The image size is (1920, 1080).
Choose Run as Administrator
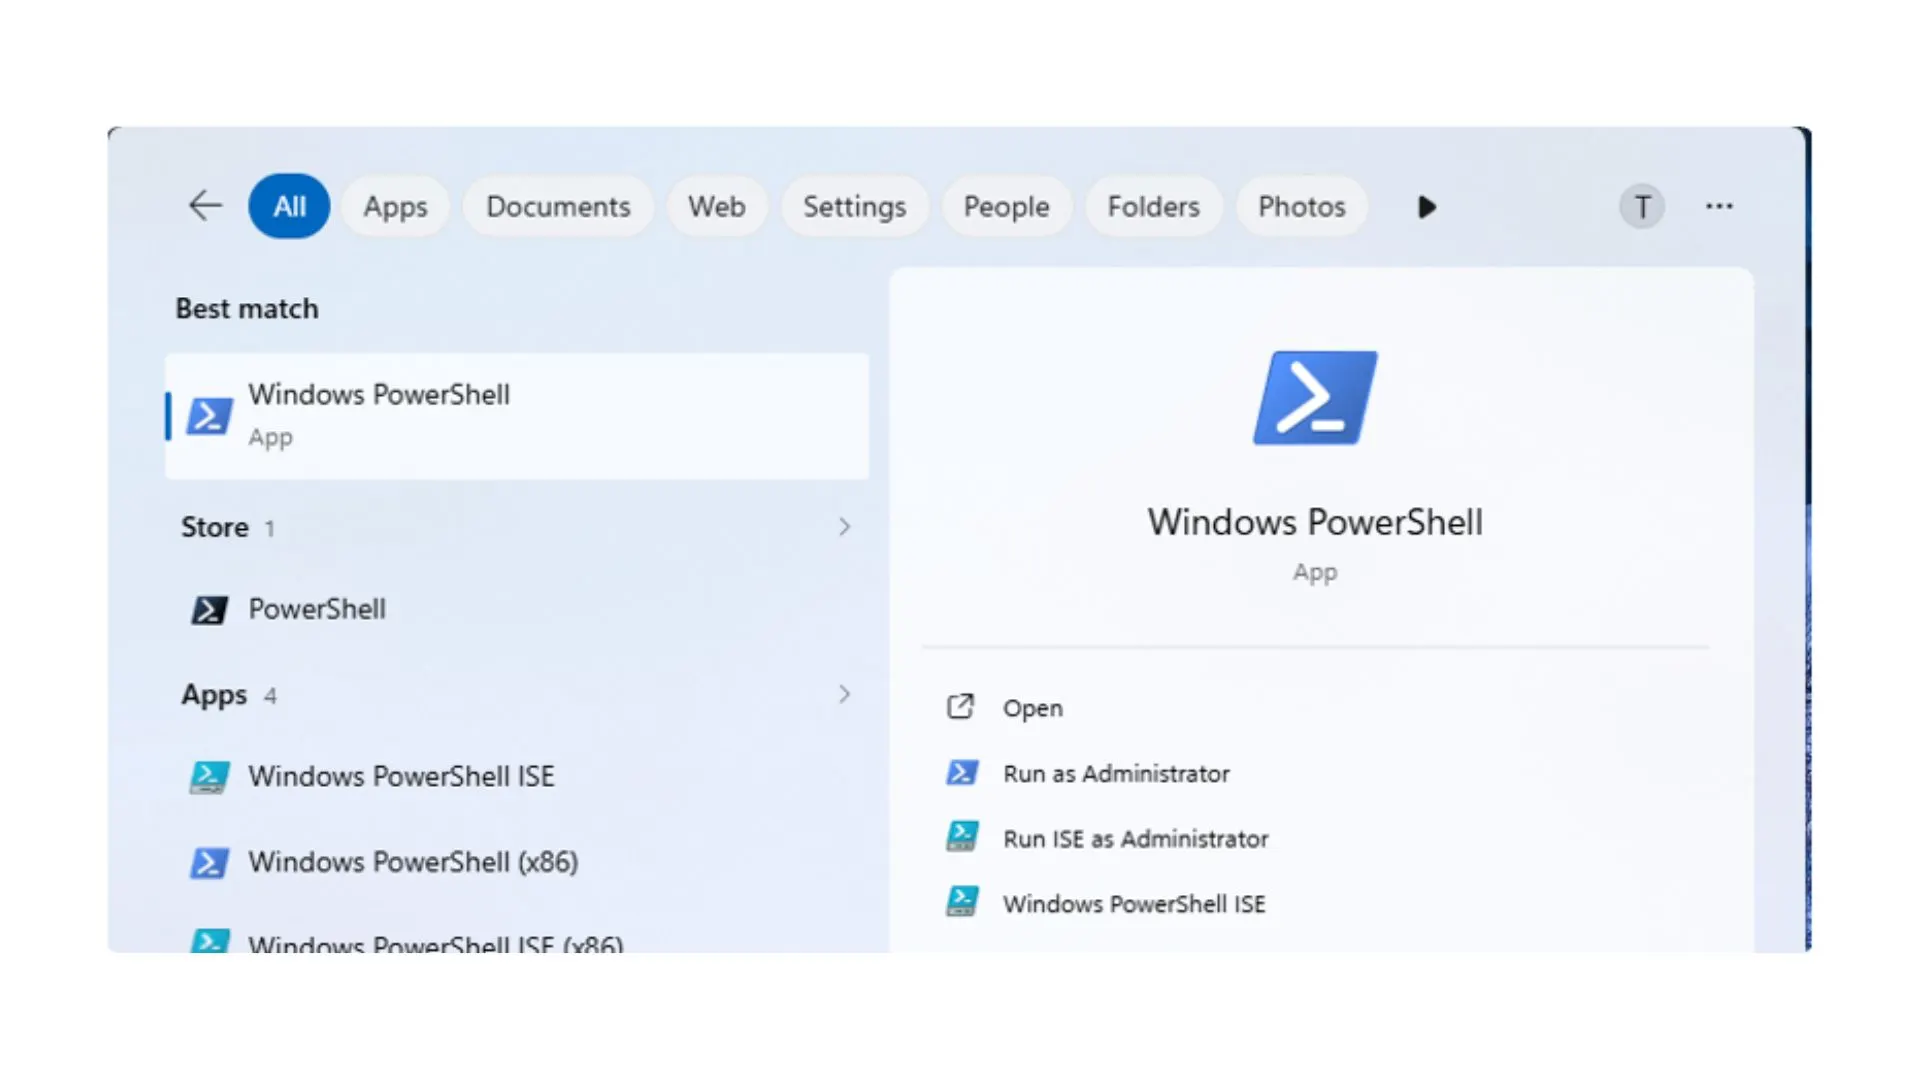(x=1116, y=774)
